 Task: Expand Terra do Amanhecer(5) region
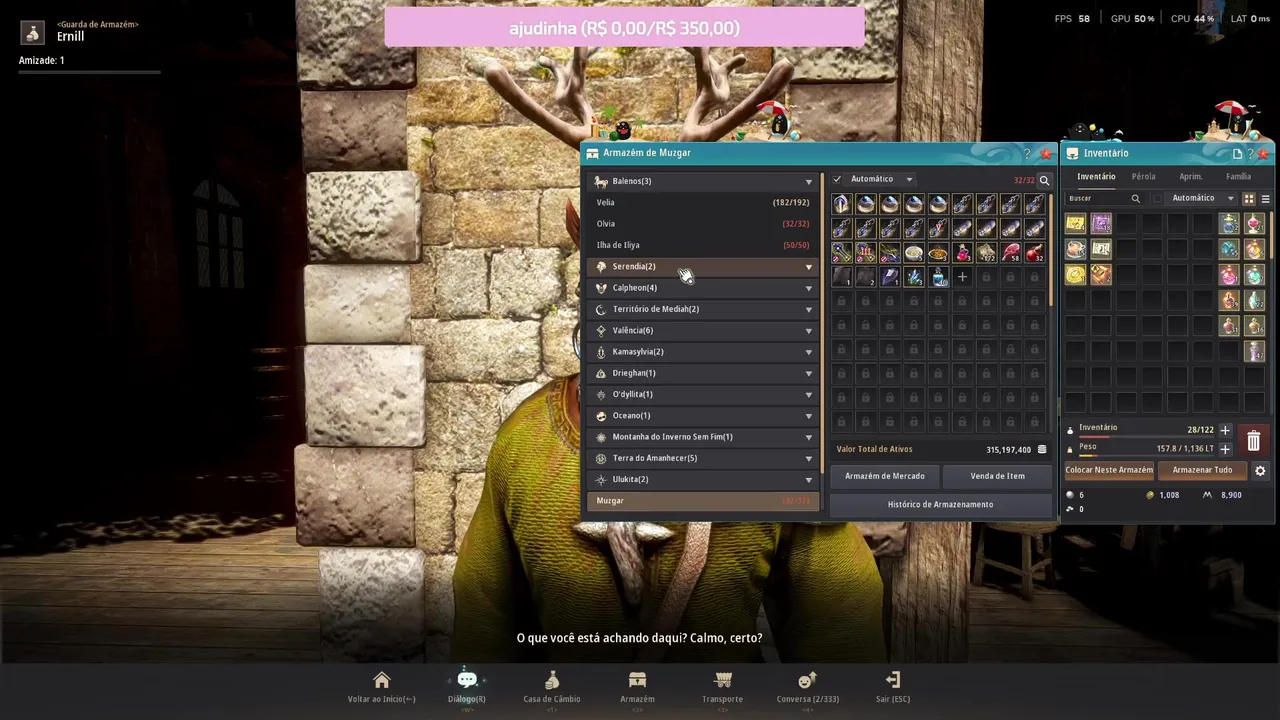(703, 458)
